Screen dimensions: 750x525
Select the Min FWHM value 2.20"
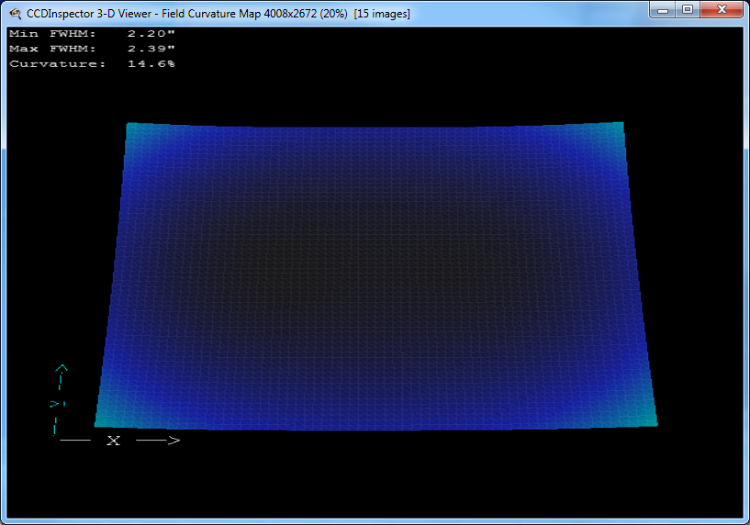(151, 33)
